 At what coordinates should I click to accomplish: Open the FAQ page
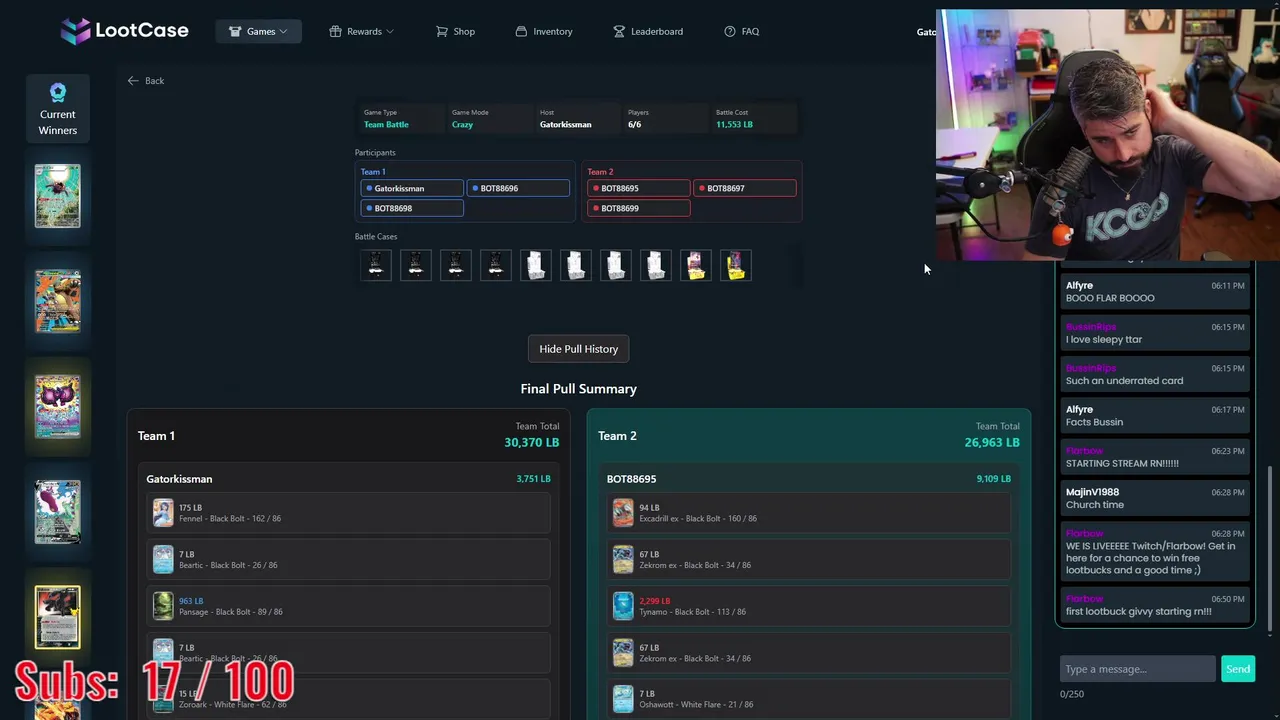[742, 31]
